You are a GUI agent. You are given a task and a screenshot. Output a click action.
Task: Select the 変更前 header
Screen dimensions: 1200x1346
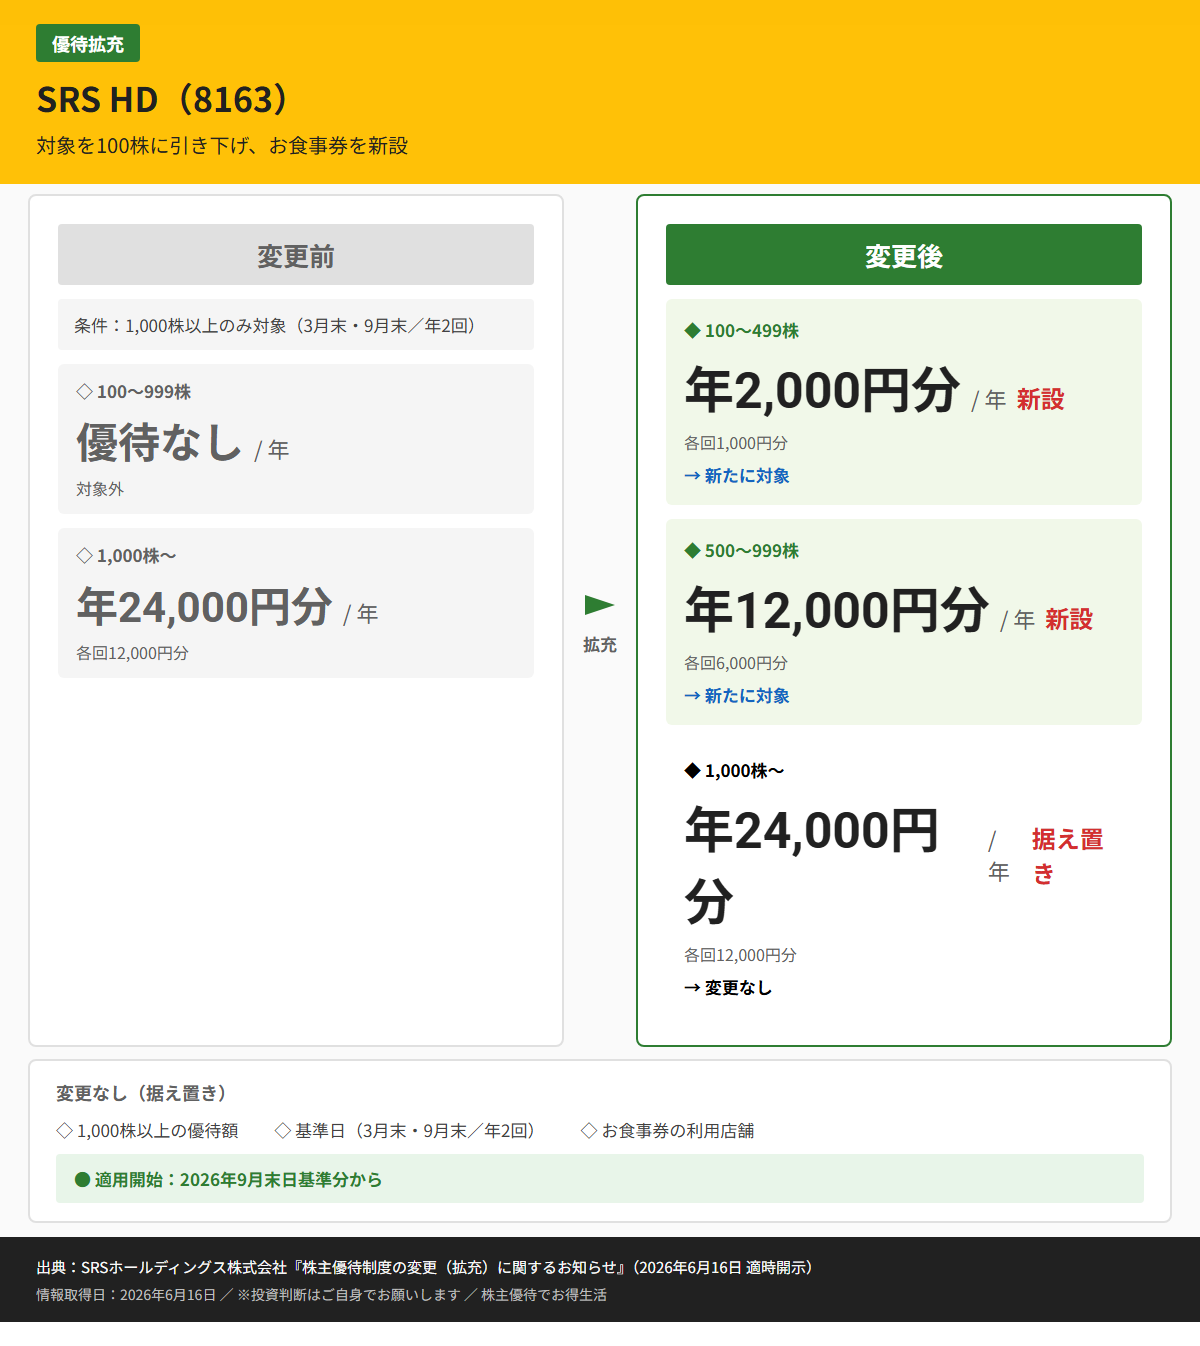point(296,255)
